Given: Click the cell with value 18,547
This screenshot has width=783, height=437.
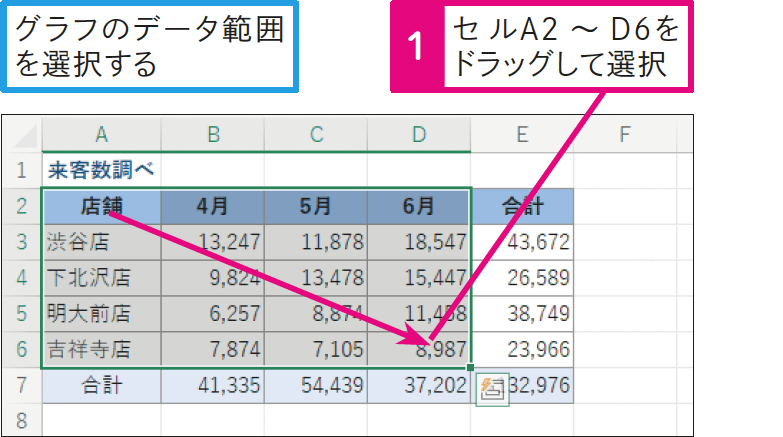Looking at the screenshot, I should (x=419, y=242).
